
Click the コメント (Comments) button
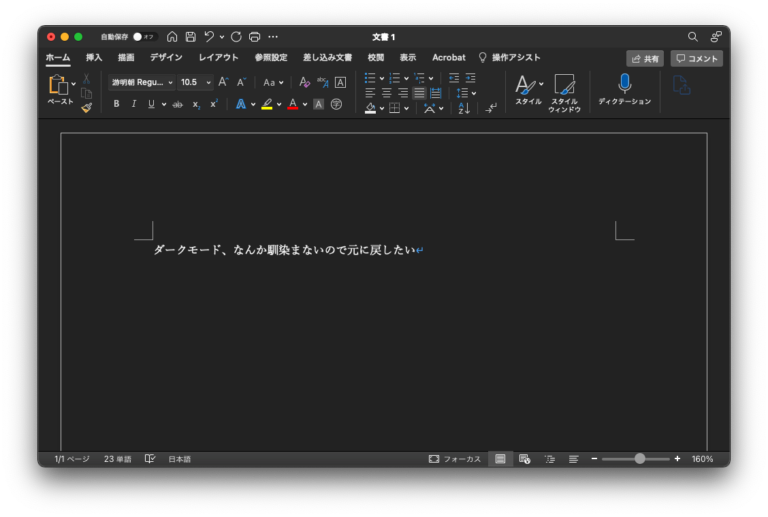tap(696, 59)
